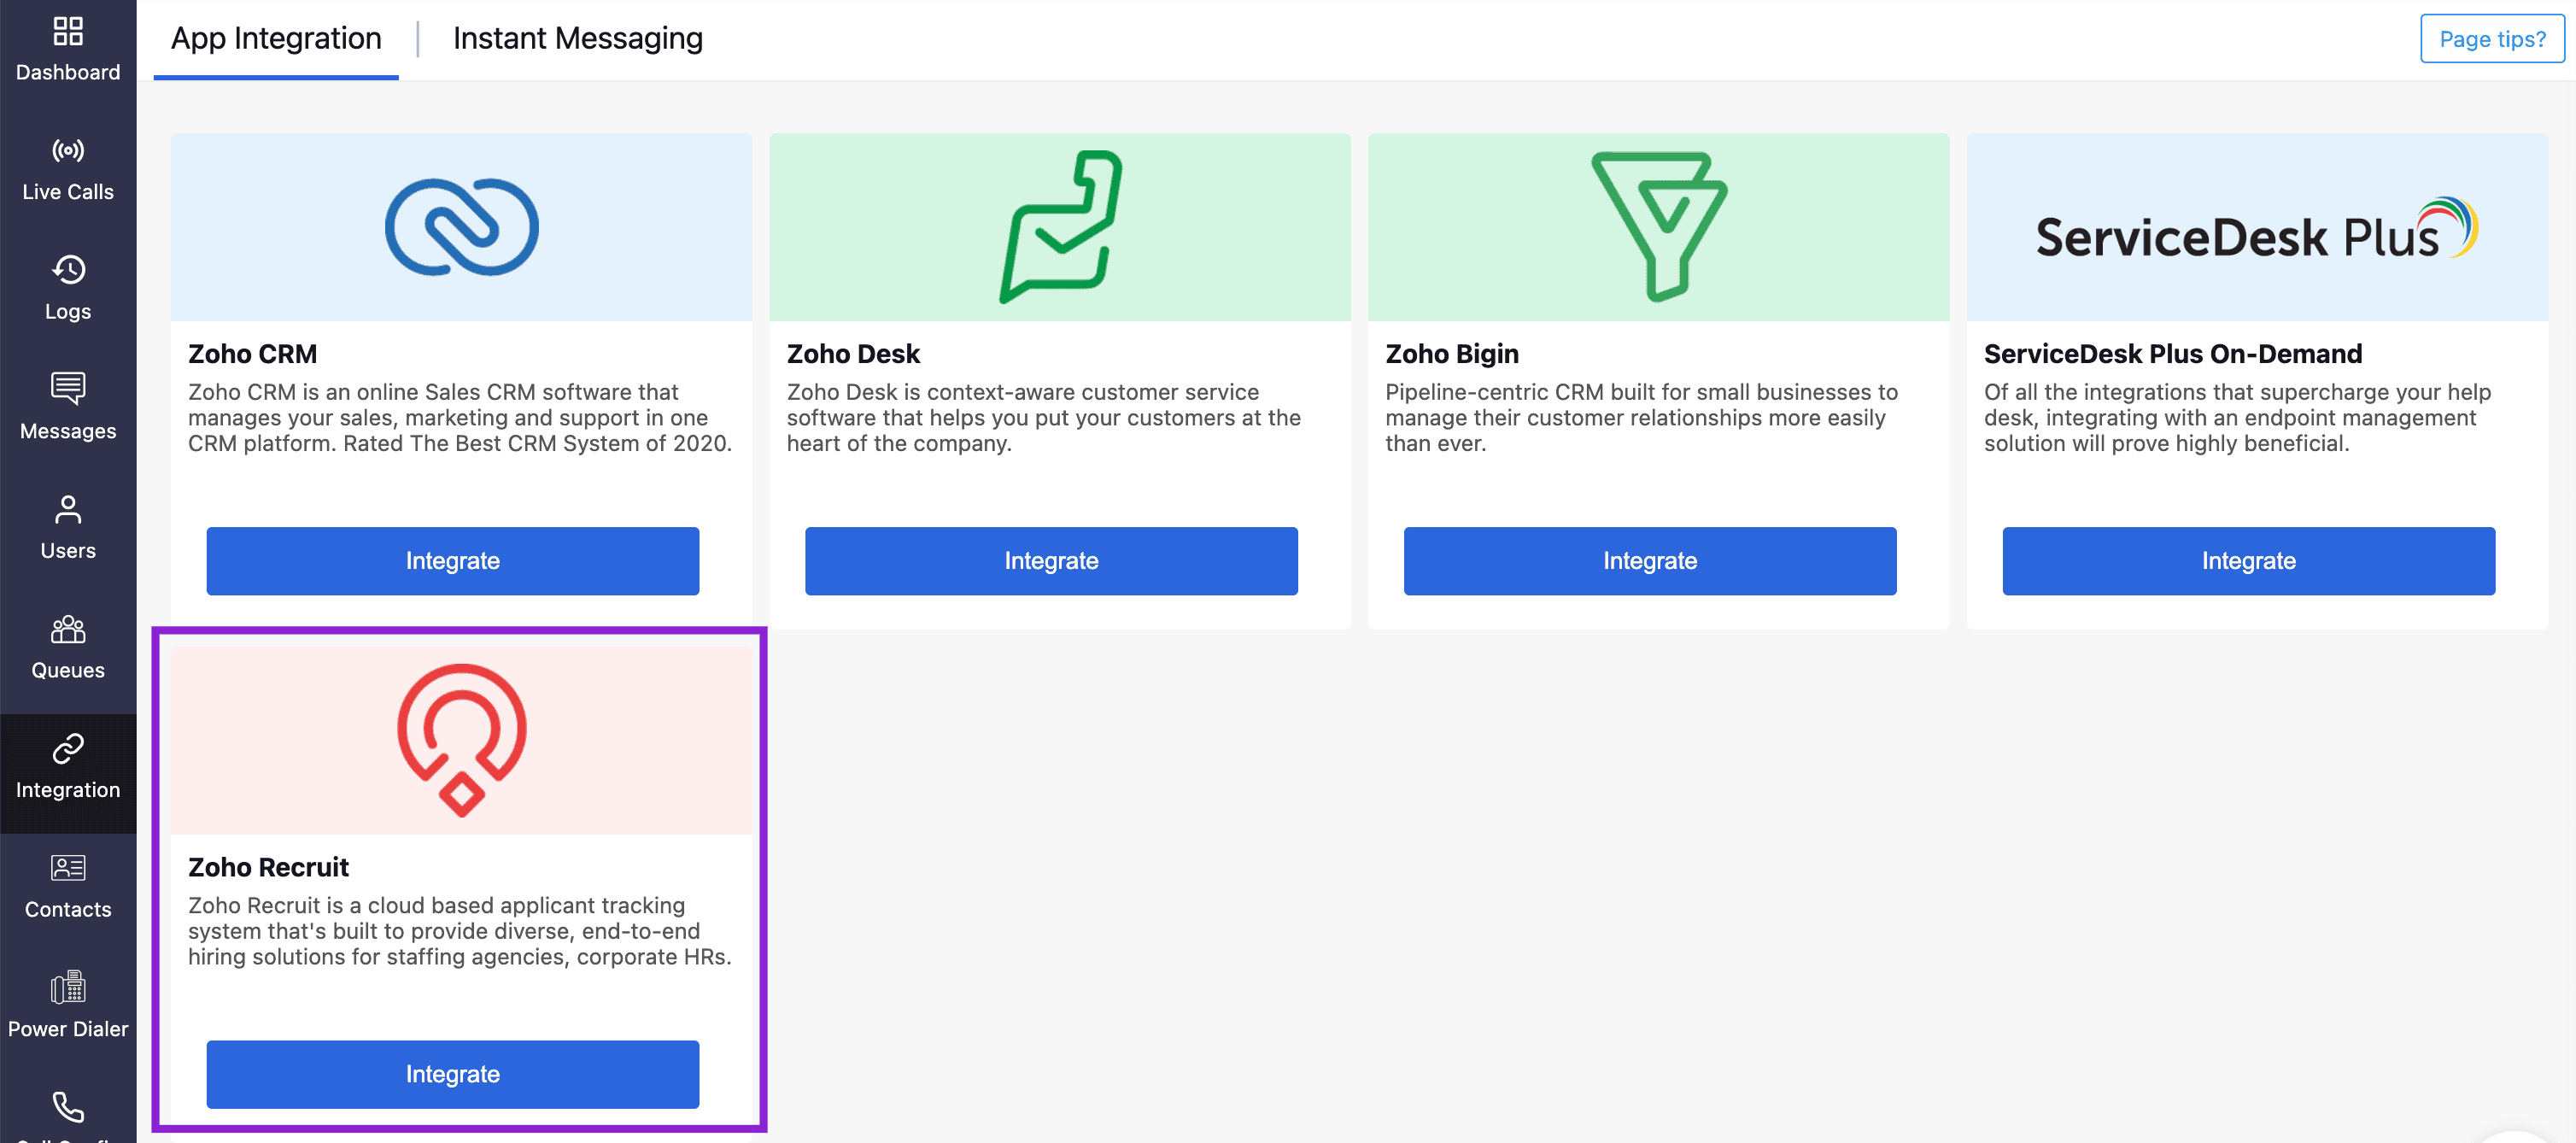Switch to the App Integration tab
Screen dimensions: 2576x1143
pos(276,39)
